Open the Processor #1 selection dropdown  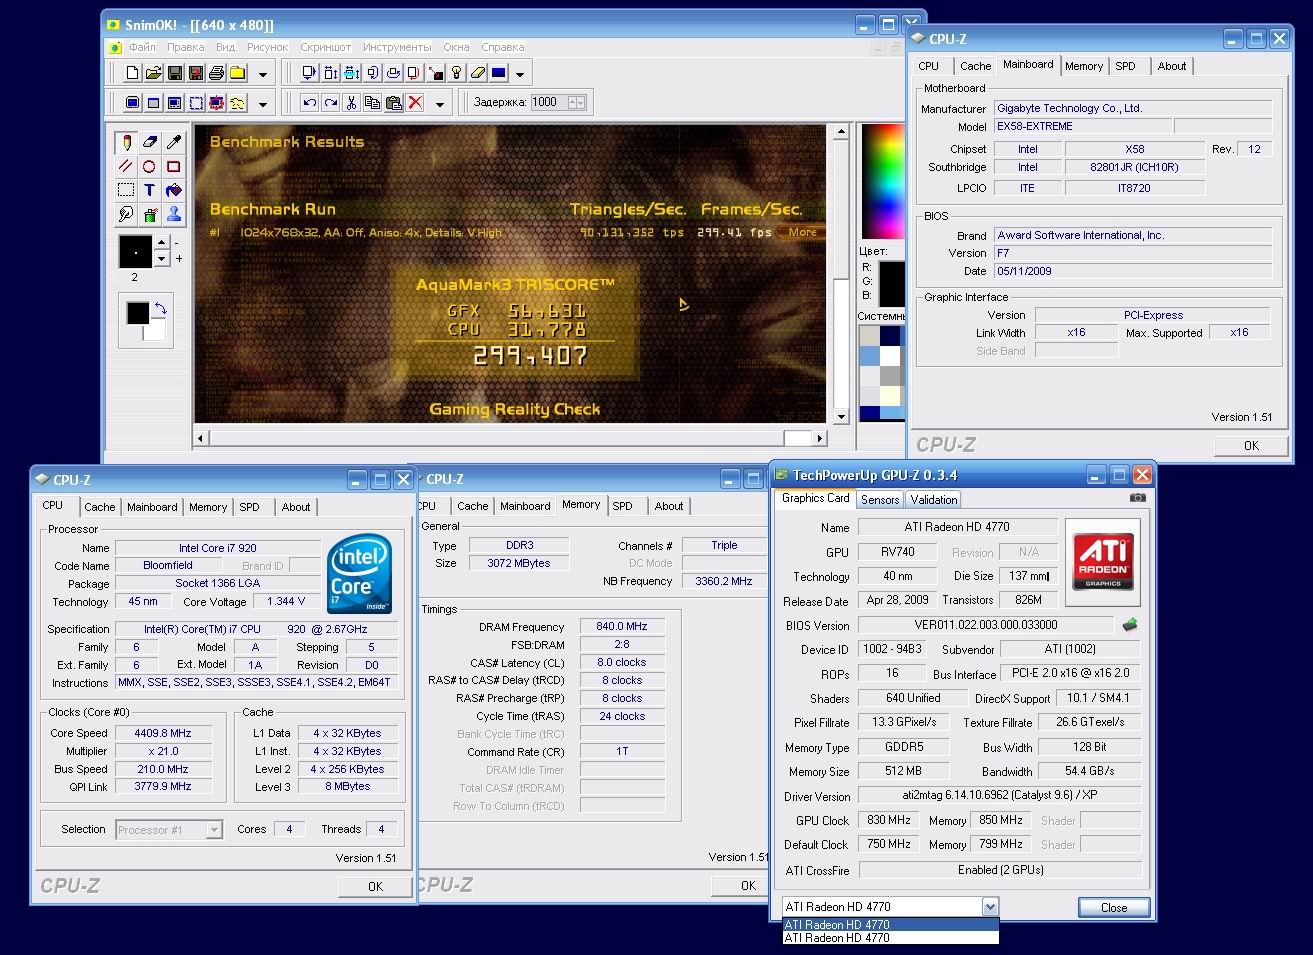(214, 829)
